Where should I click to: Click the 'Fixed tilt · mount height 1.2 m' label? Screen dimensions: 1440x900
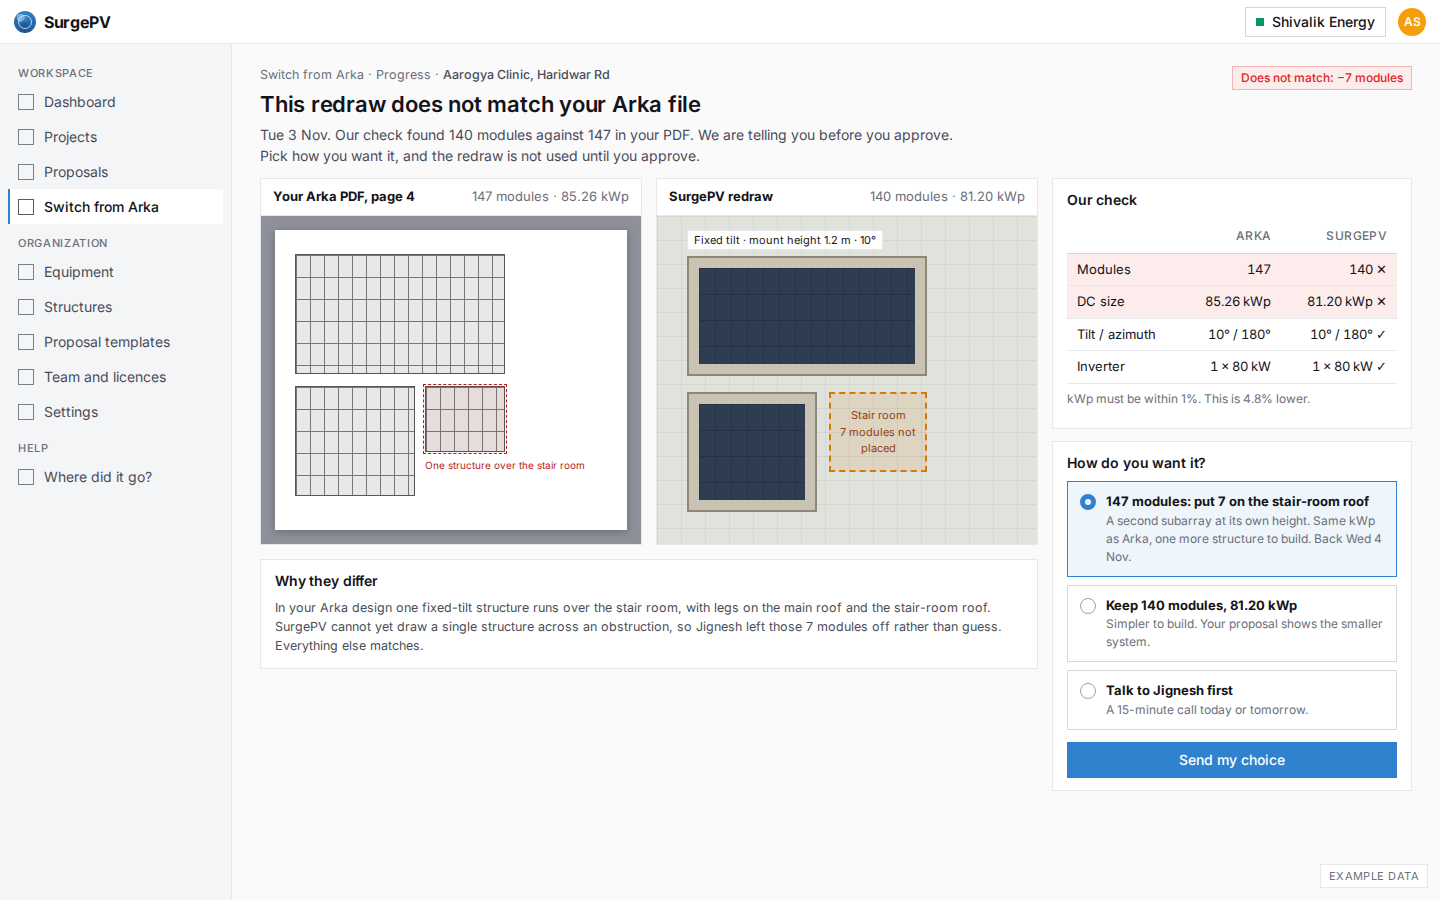[785, 240]
